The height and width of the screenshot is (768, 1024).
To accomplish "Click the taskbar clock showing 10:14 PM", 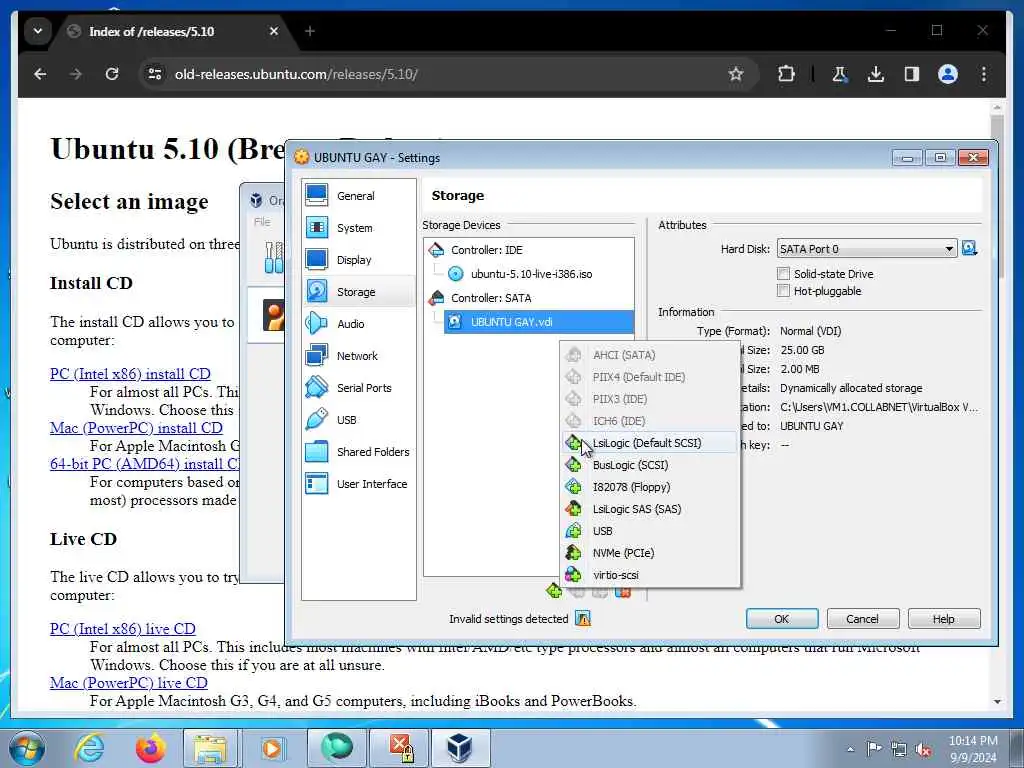I will click(972, 749).
